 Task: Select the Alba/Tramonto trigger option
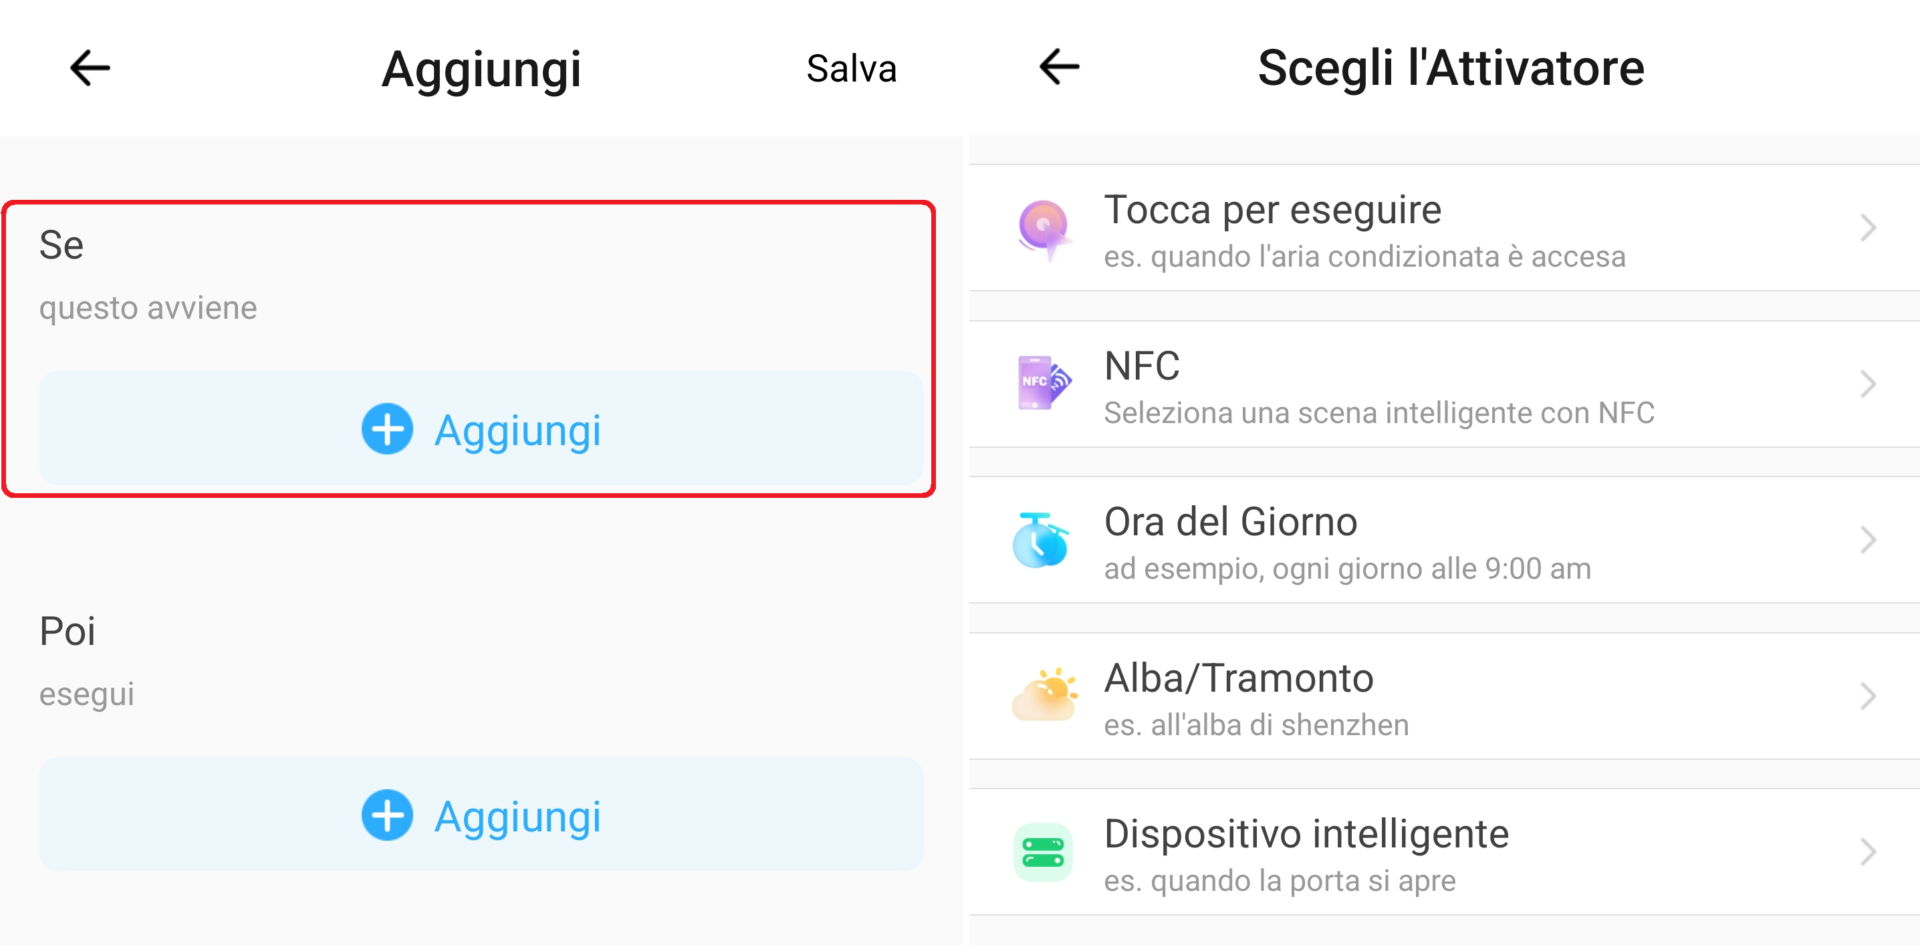[1400, 697]
